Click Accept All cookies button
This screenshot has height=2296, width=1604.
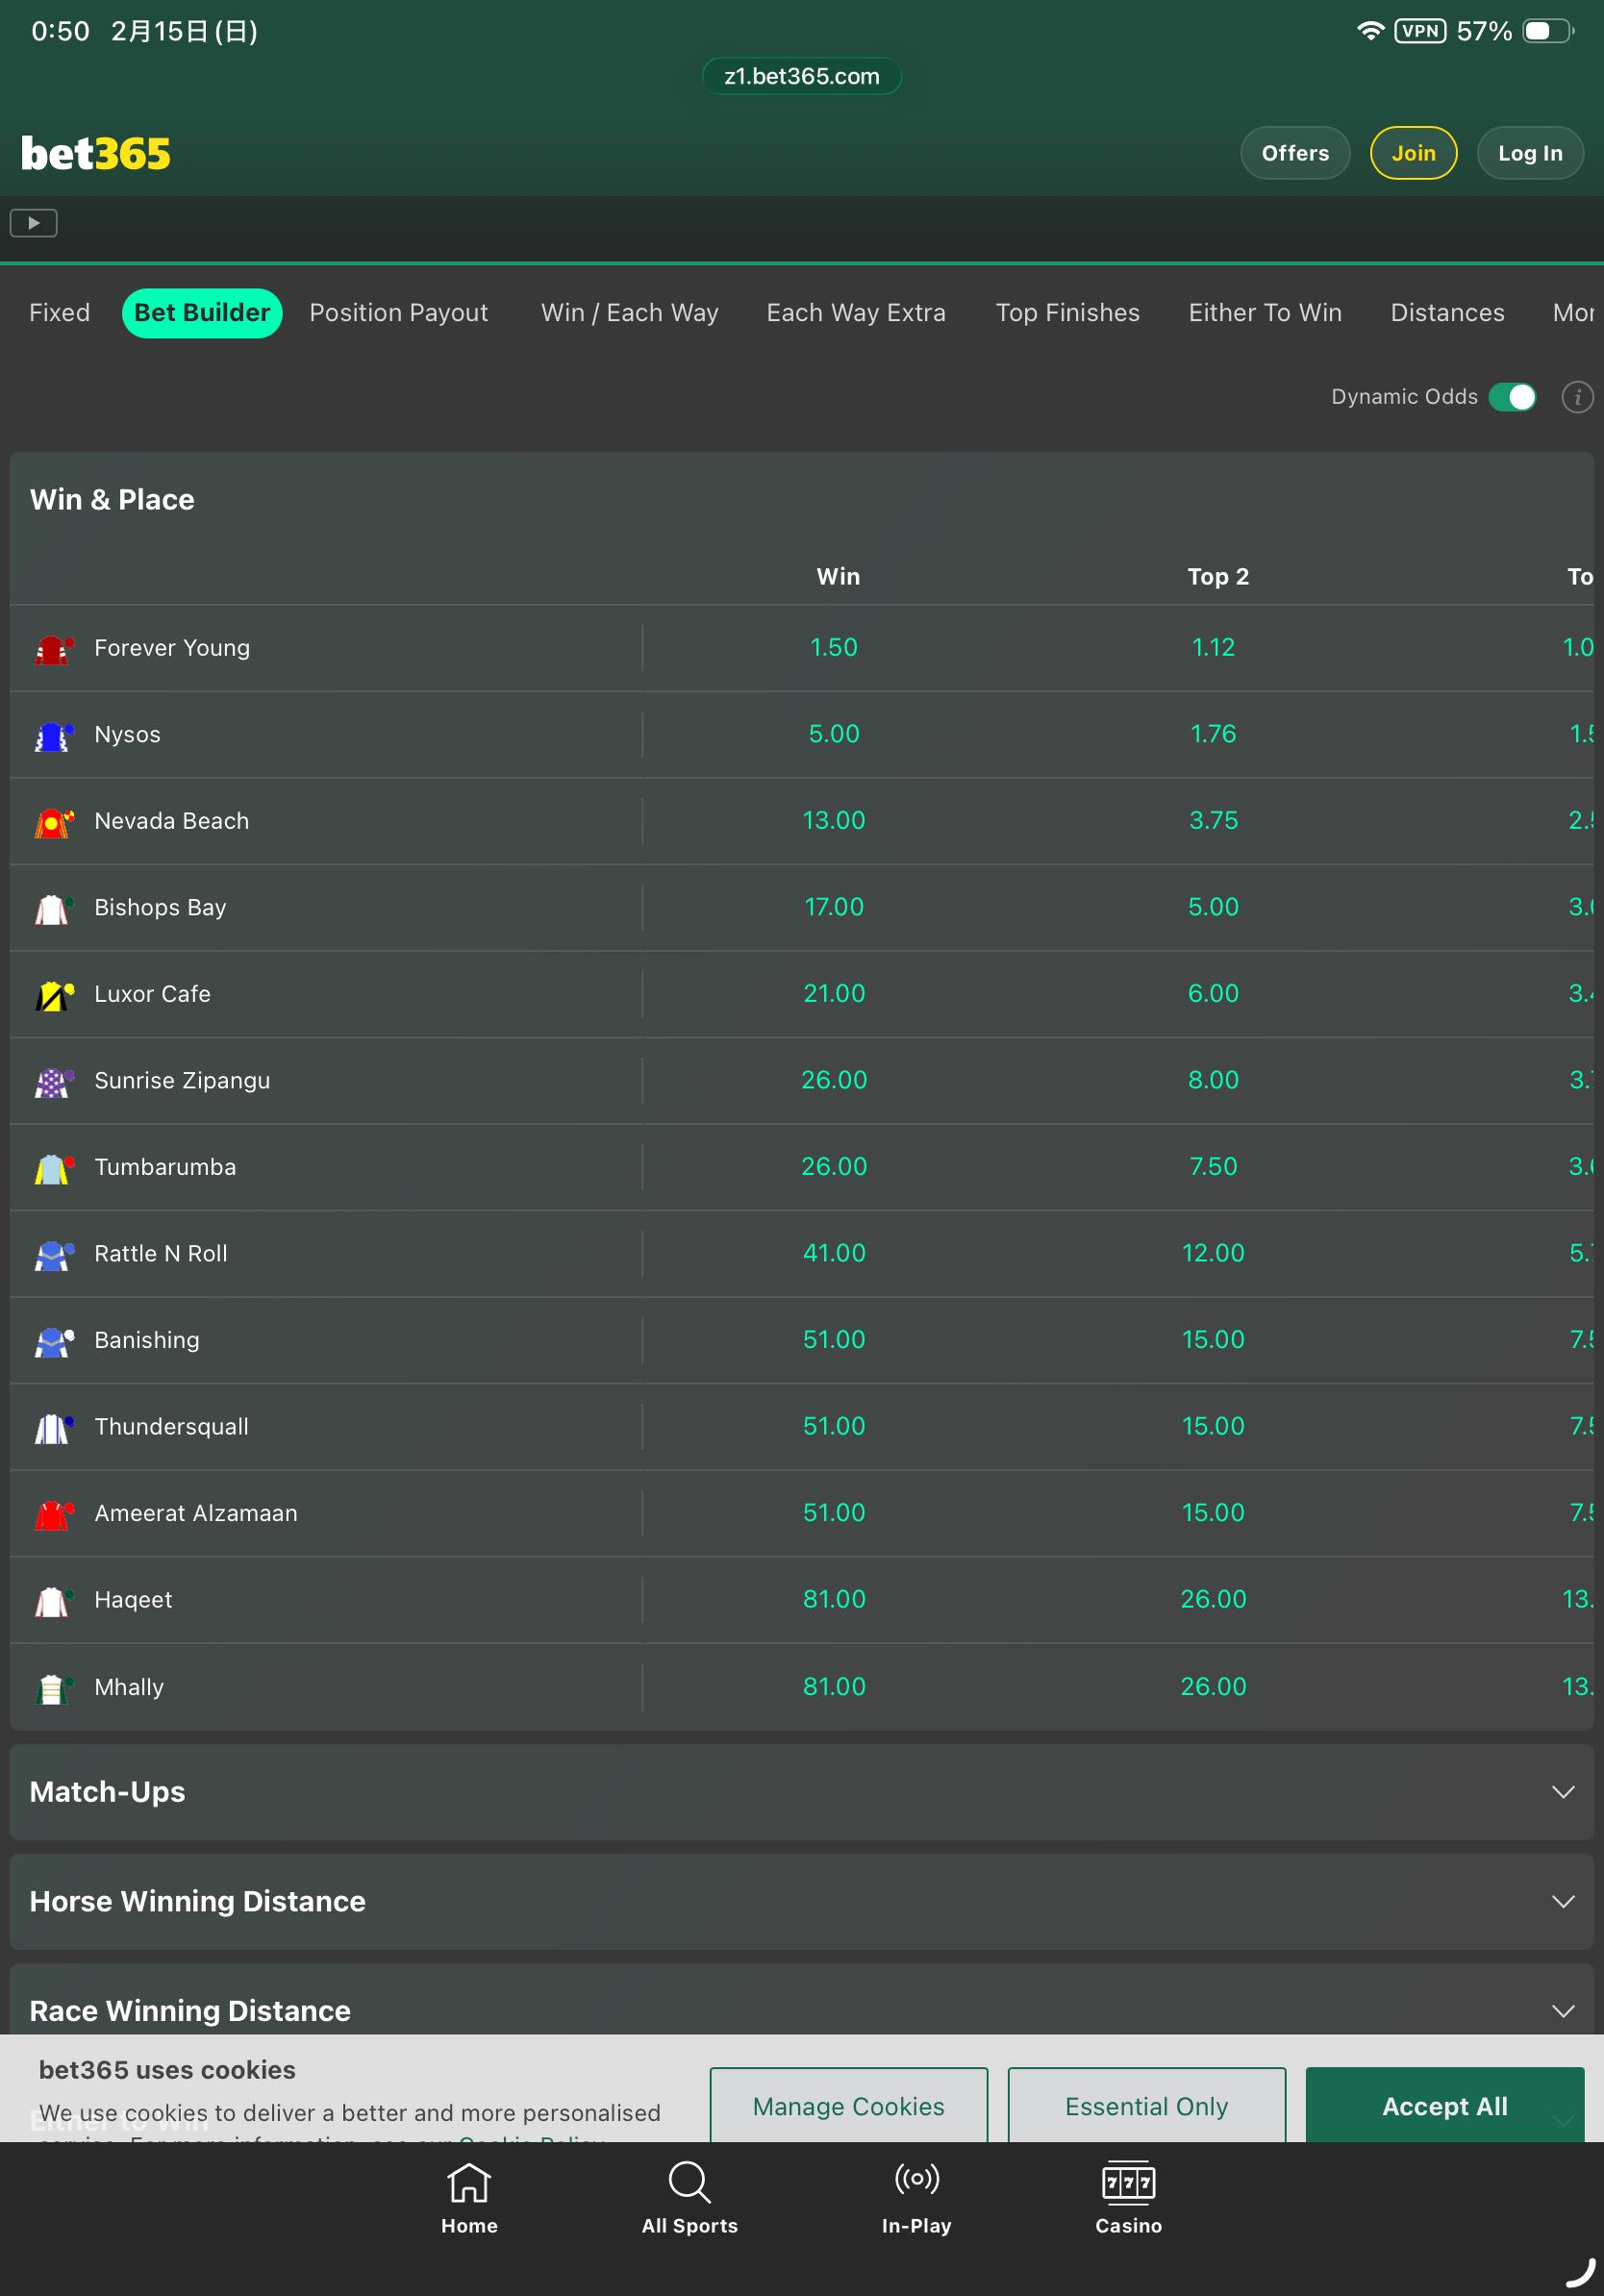pos(1444,2106)
